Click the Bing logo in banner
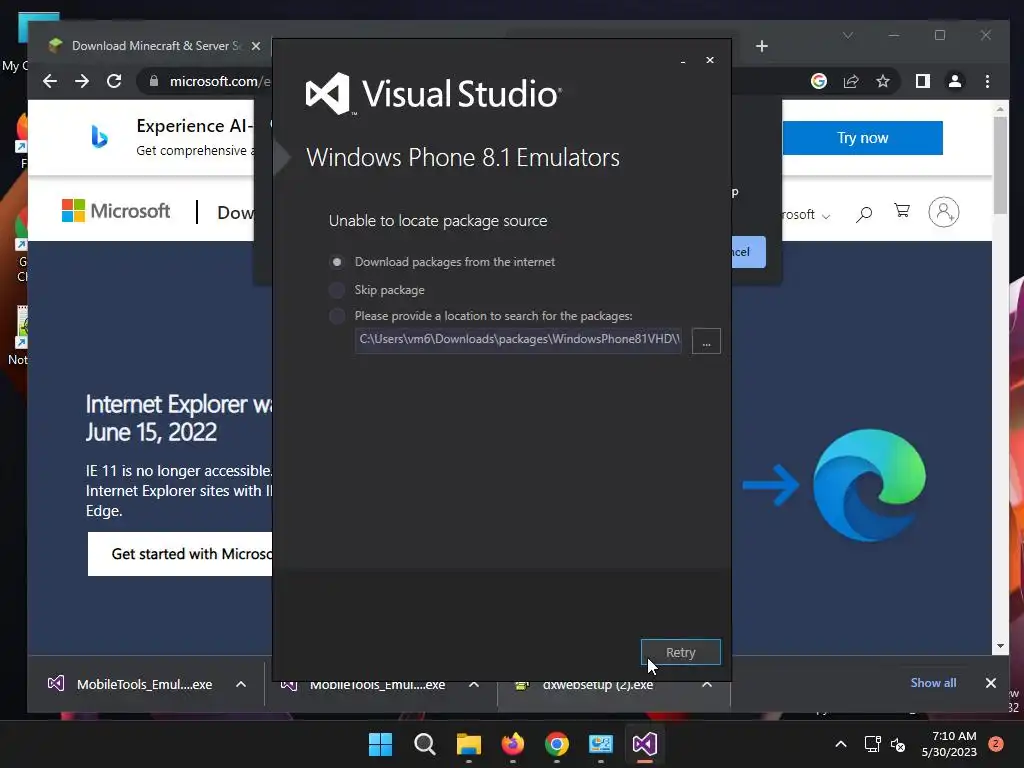The image size is (1024, 768). pos(99,136)
